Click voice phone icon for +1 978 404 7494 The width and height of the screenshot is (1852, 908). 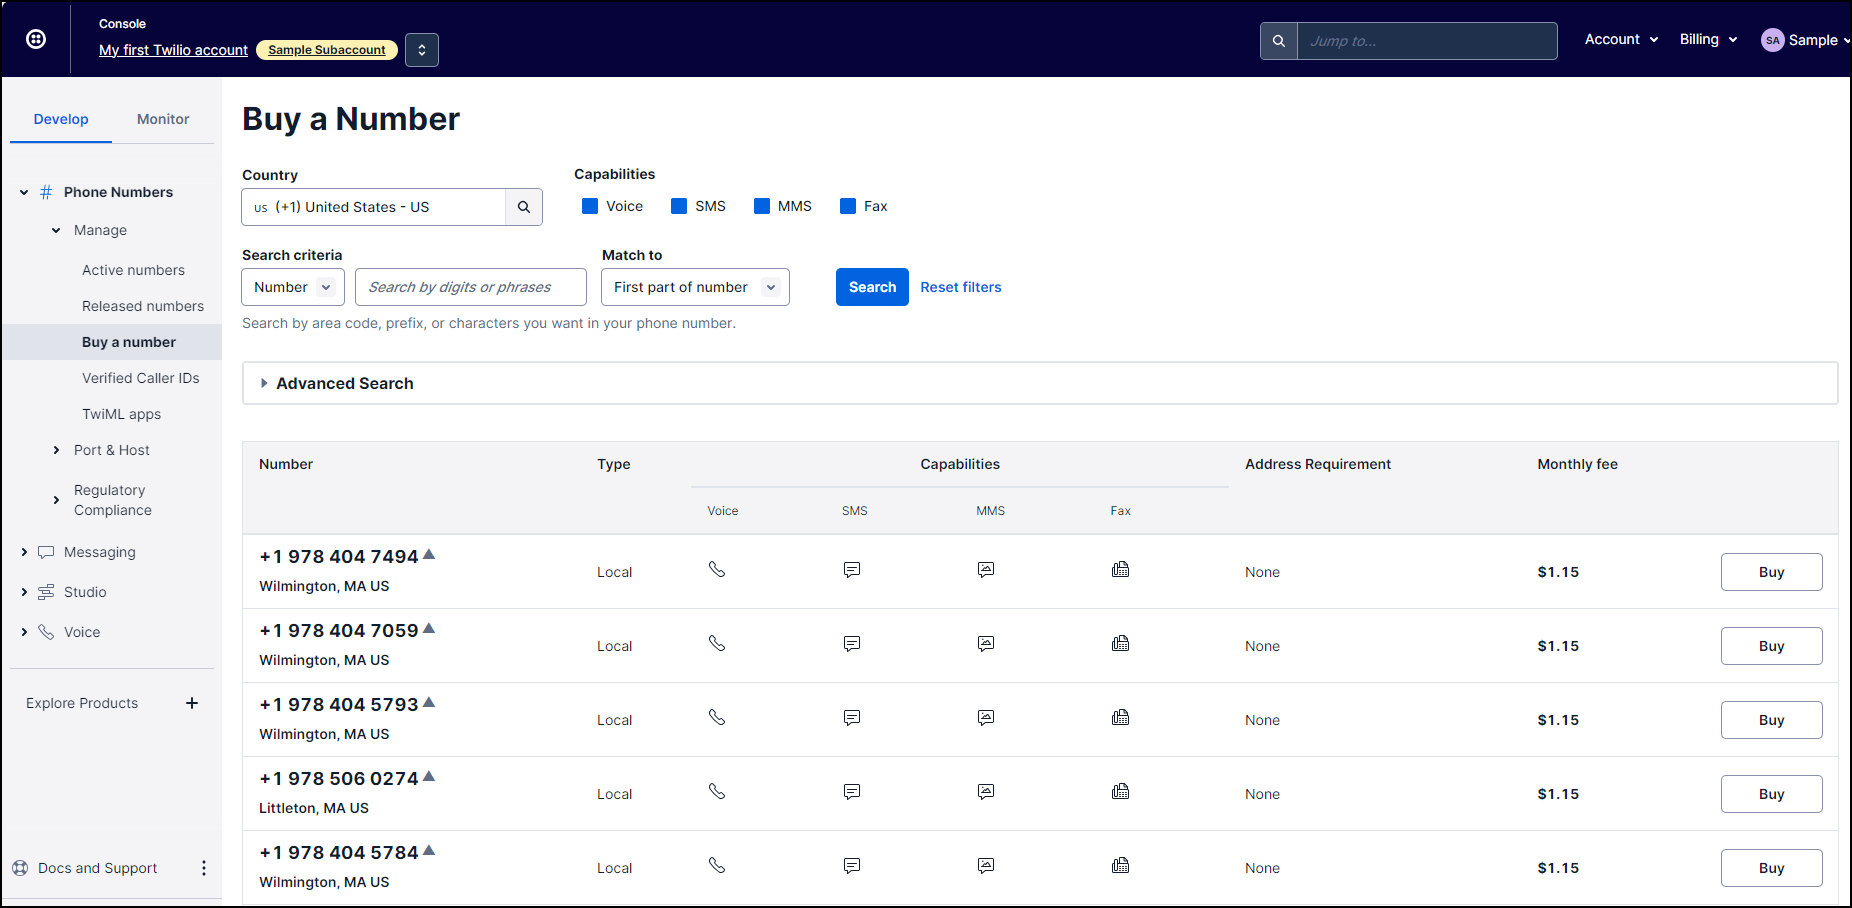(717, 570)
